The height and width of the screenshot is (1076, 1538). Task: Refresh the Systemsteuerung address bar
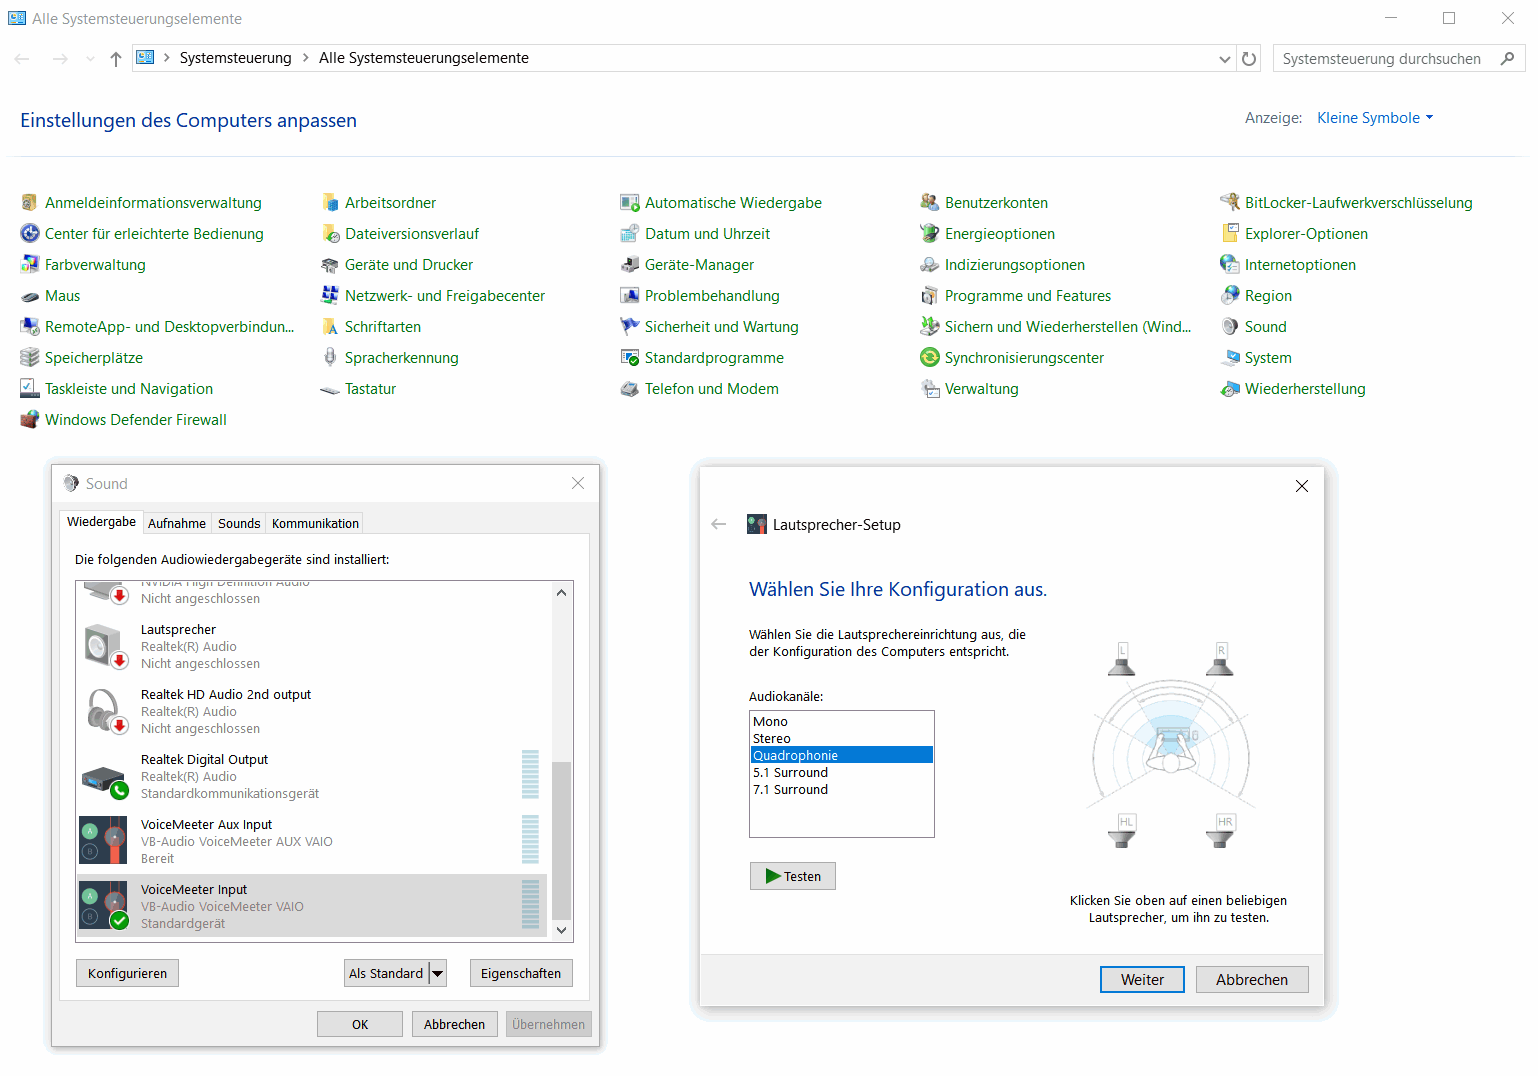[x=1249, y=59]
